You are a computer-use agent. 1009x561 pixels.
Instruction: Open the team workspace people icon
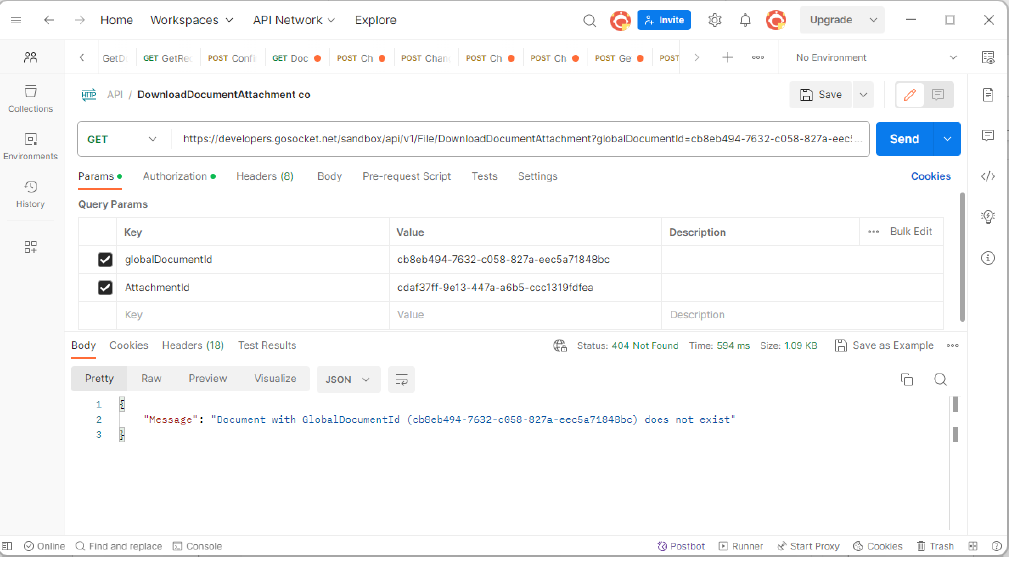click(30, 57)
